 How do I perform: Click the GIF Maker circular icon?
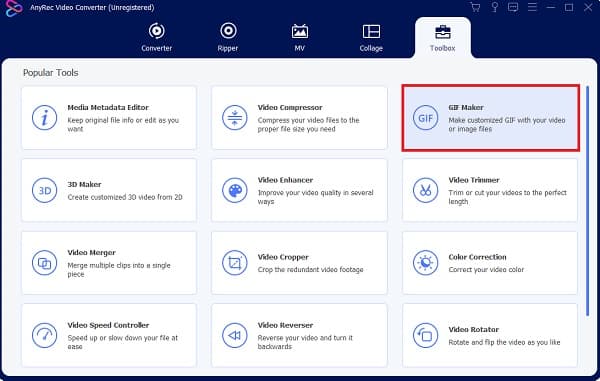(x=426, y=118)
